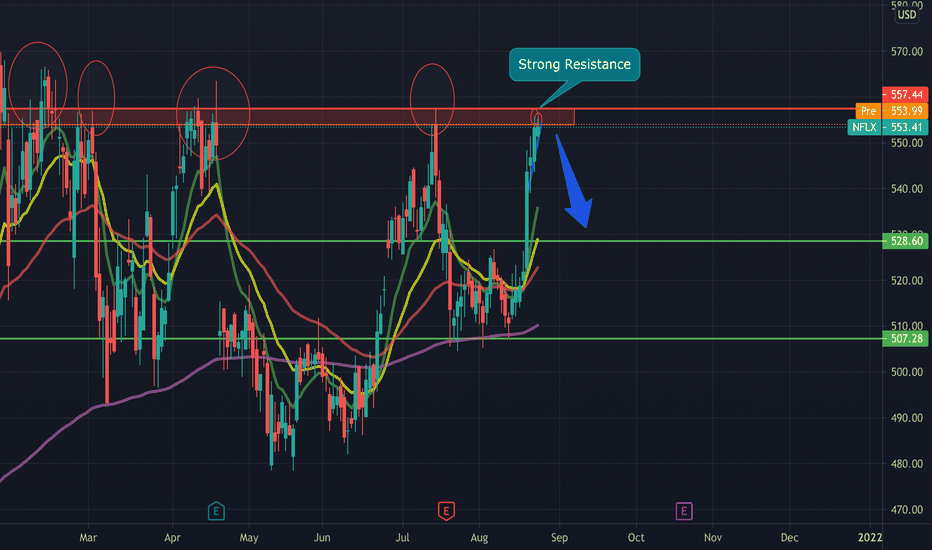Click the 550.00 price scale value
Viewport: 932px width, 550px height.
click(907, 143)
